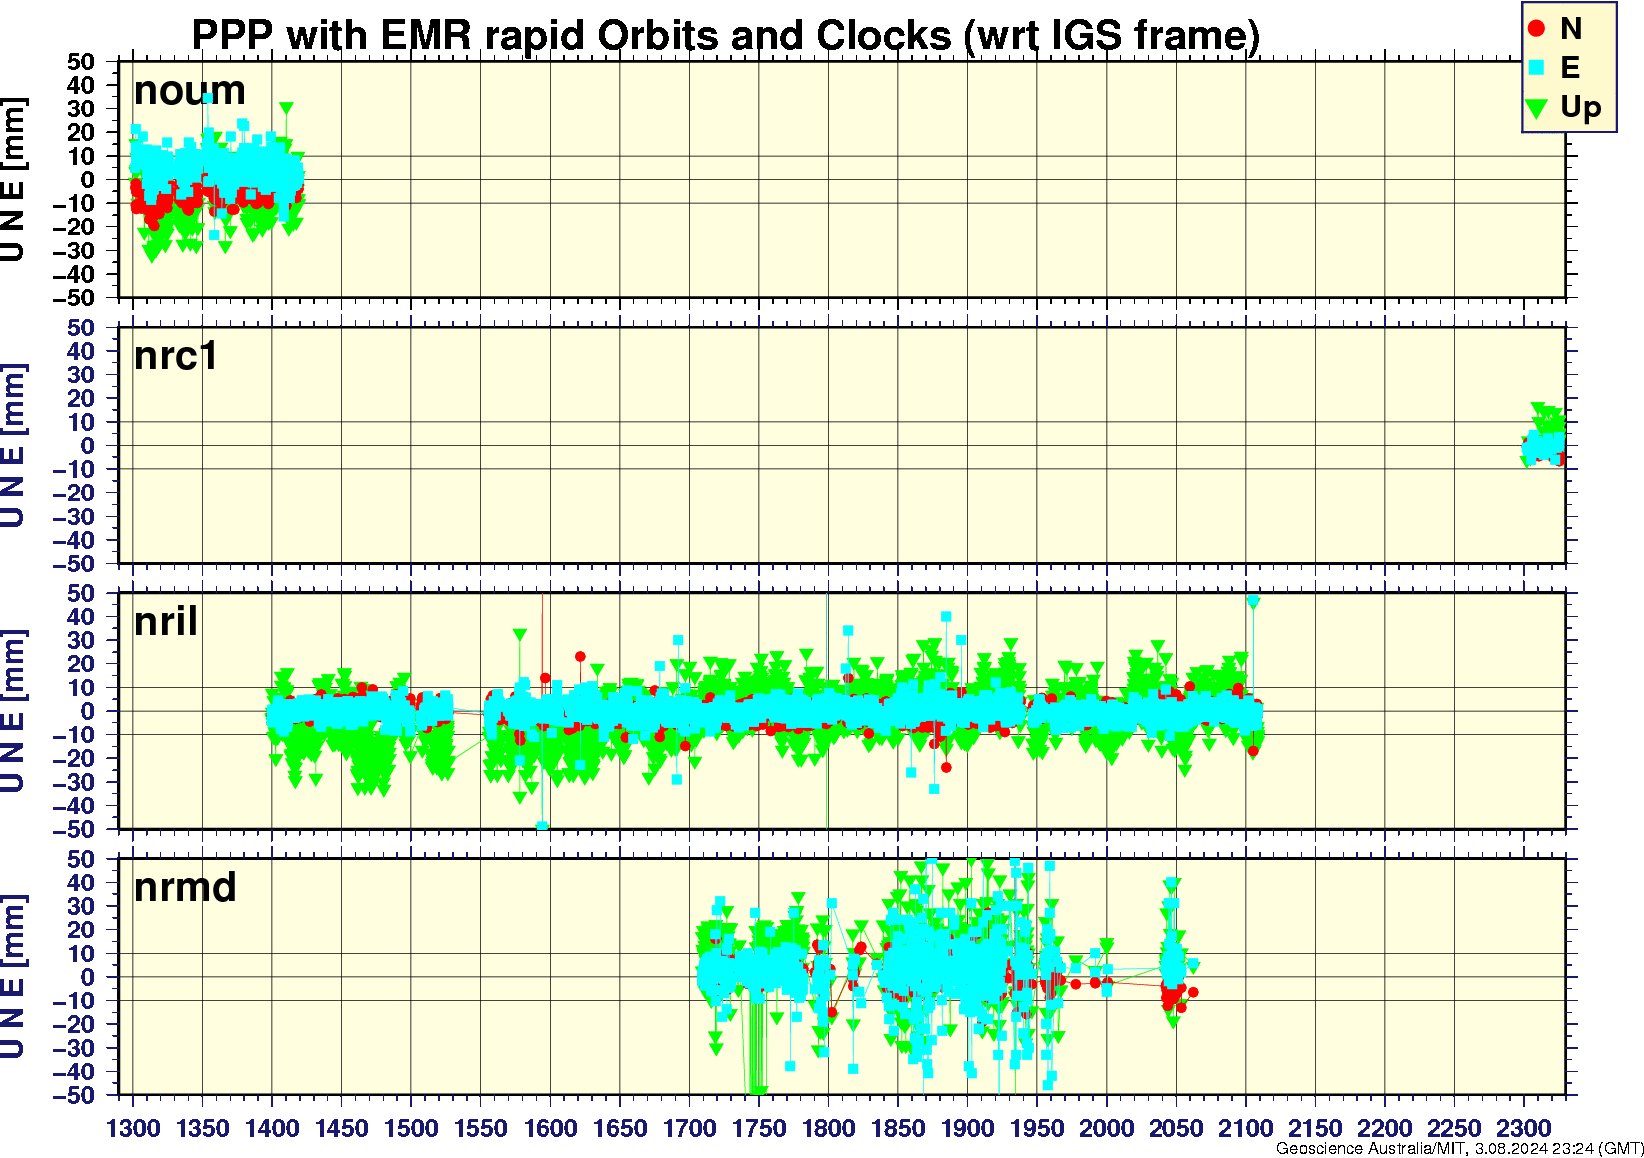Click x-axis tick label 2000
This screenshot has height=1158, width=1644.
tap(1106, 1128)
